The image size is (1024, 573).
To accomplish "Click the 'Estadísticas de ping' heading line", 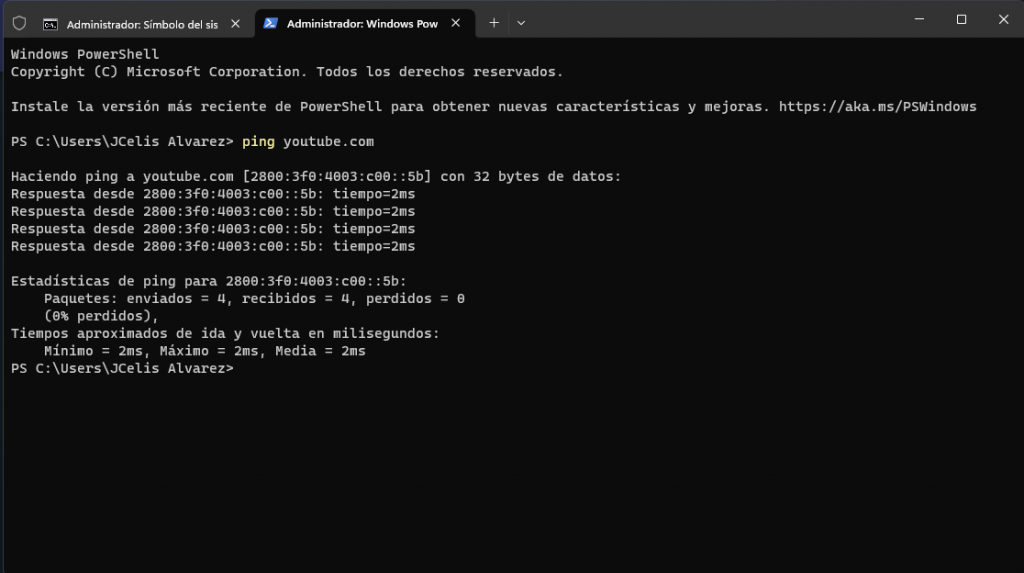I will pos(208,281).
